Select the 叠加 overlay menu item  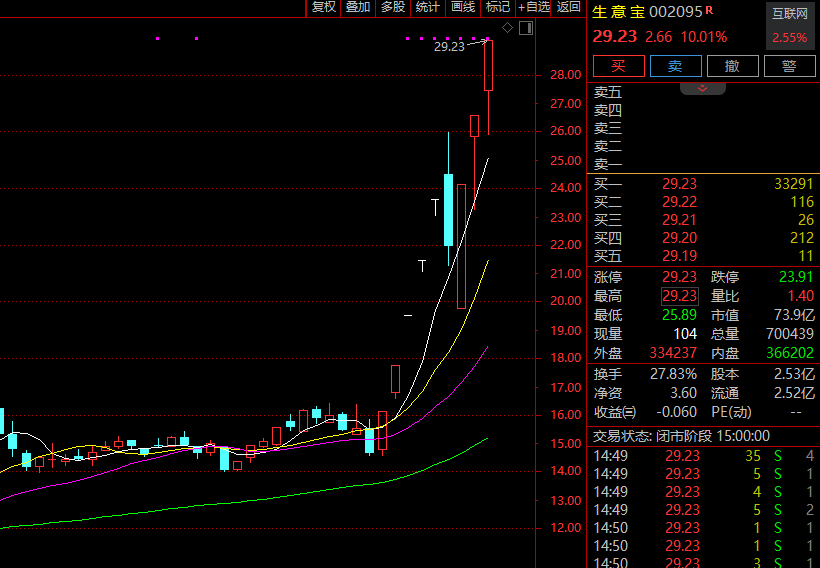click(x=357, y=7)
